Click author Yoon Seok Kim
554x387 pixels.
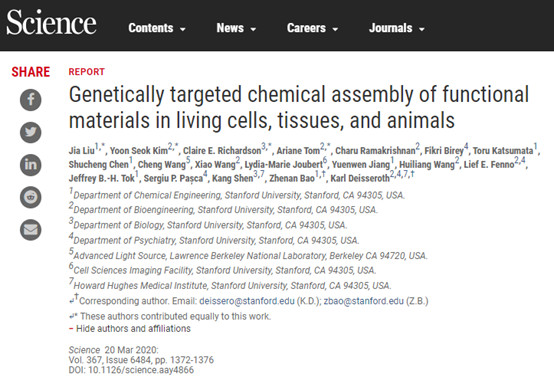pos(139,151)
